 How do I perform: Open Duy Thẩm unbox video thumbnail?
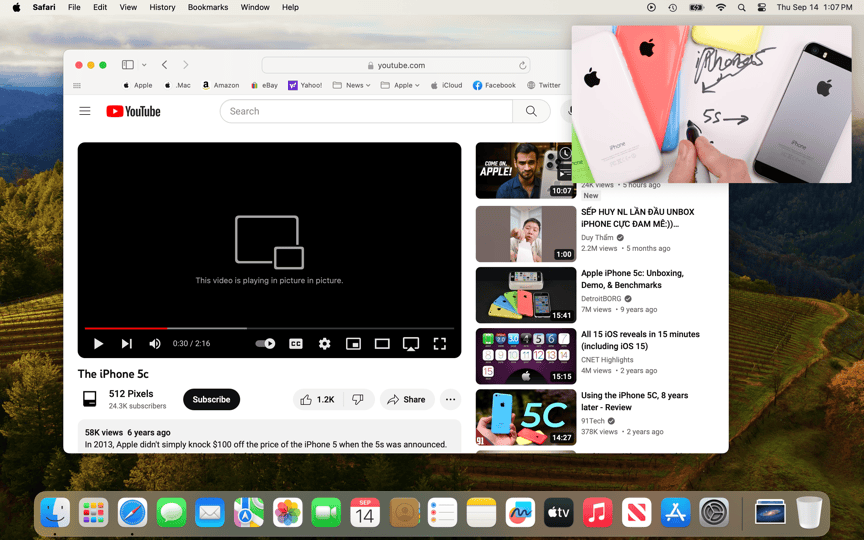click(526, 234)
